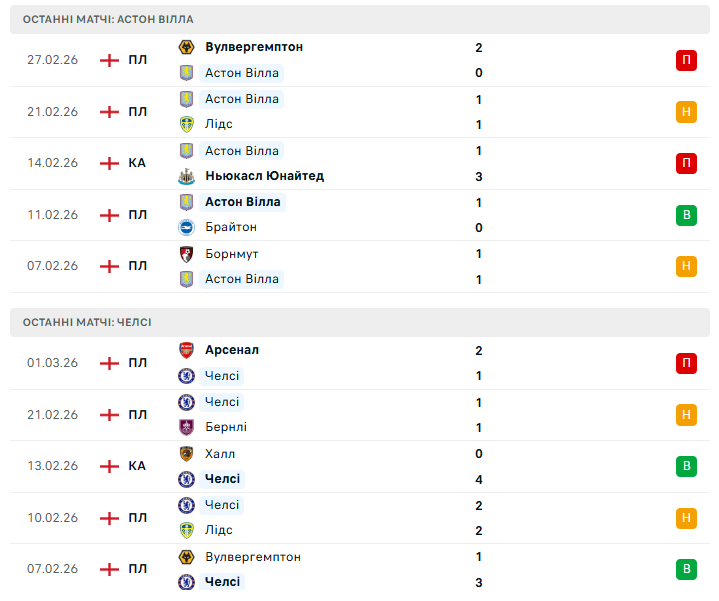Click the Leeds logo in the 10.02.26 match
Screen dimensions: 719x601
click(x=185, y=530)
